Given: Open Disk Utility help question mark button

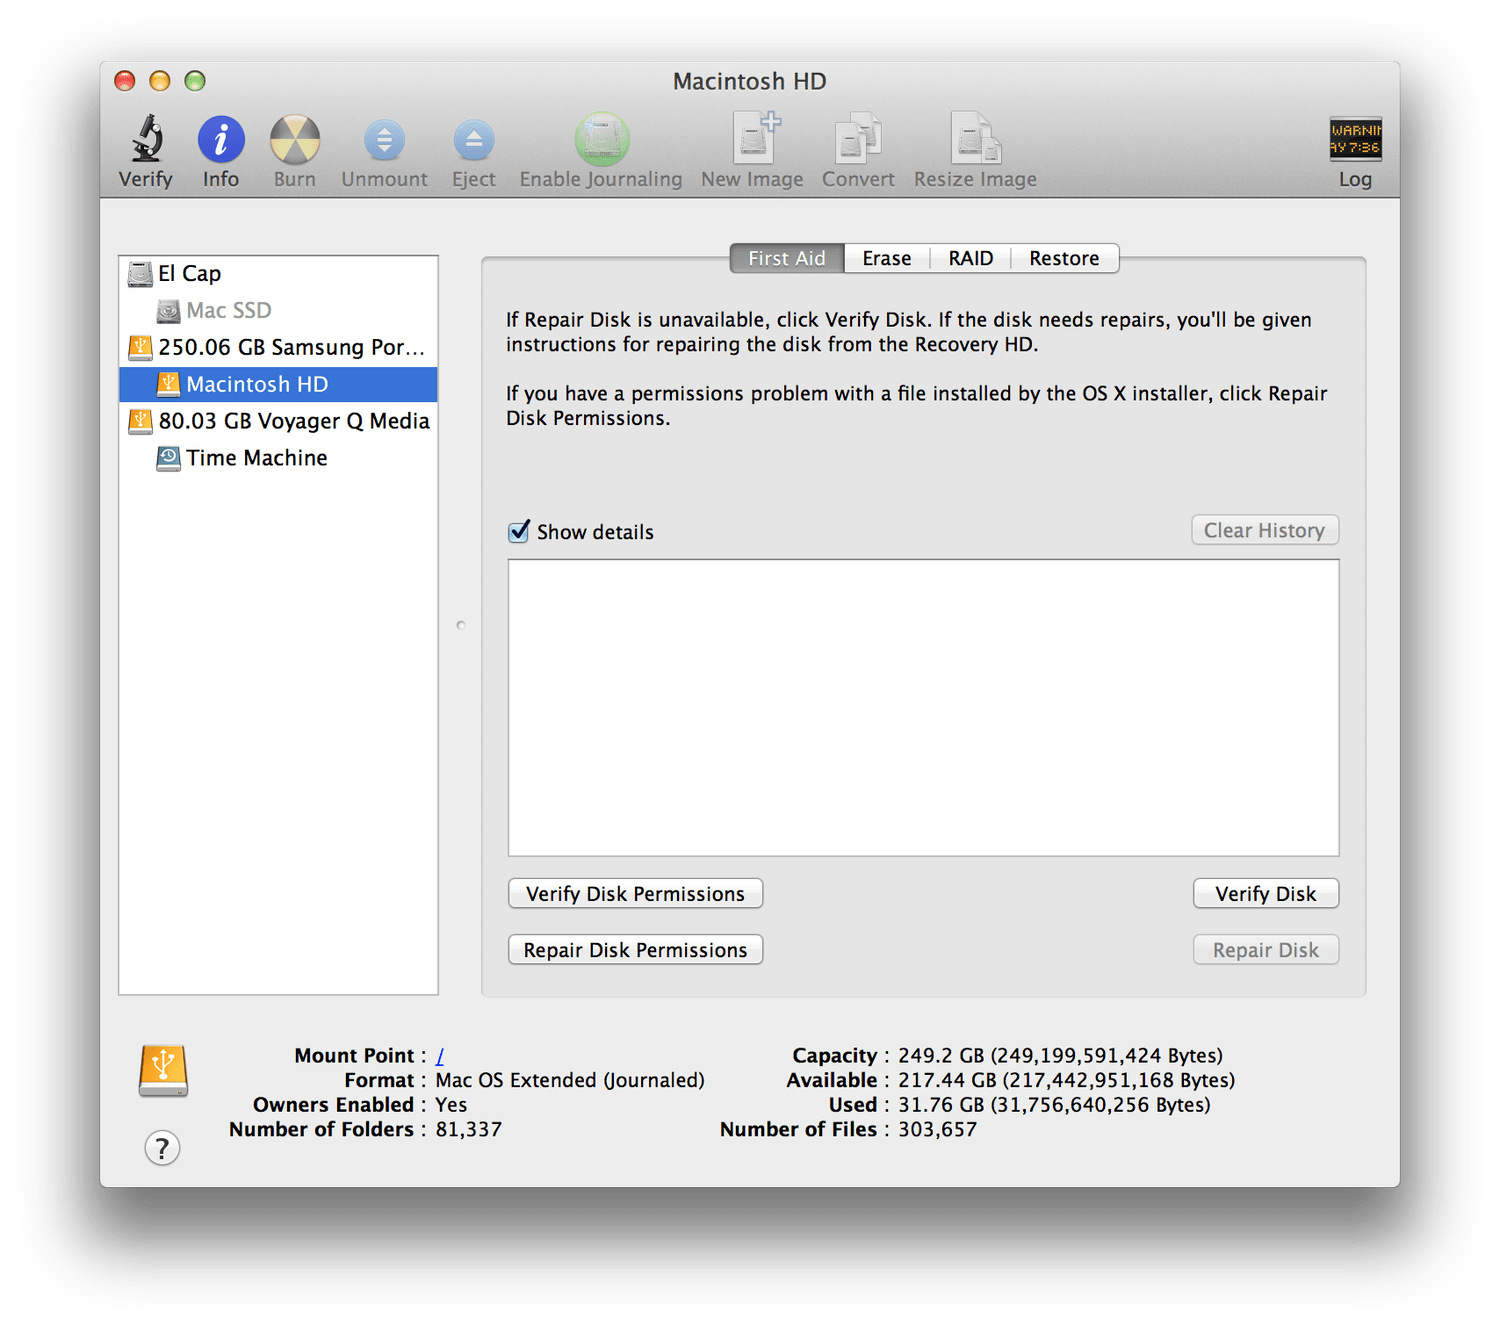Looking at the screenshot, I should coord(162,1148).
